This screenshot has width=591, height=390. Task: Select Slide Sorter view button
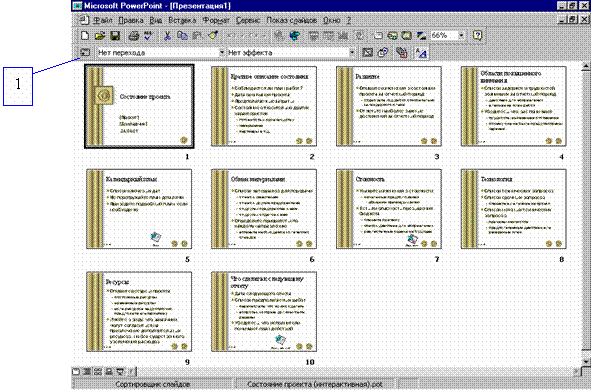(98, 372)
